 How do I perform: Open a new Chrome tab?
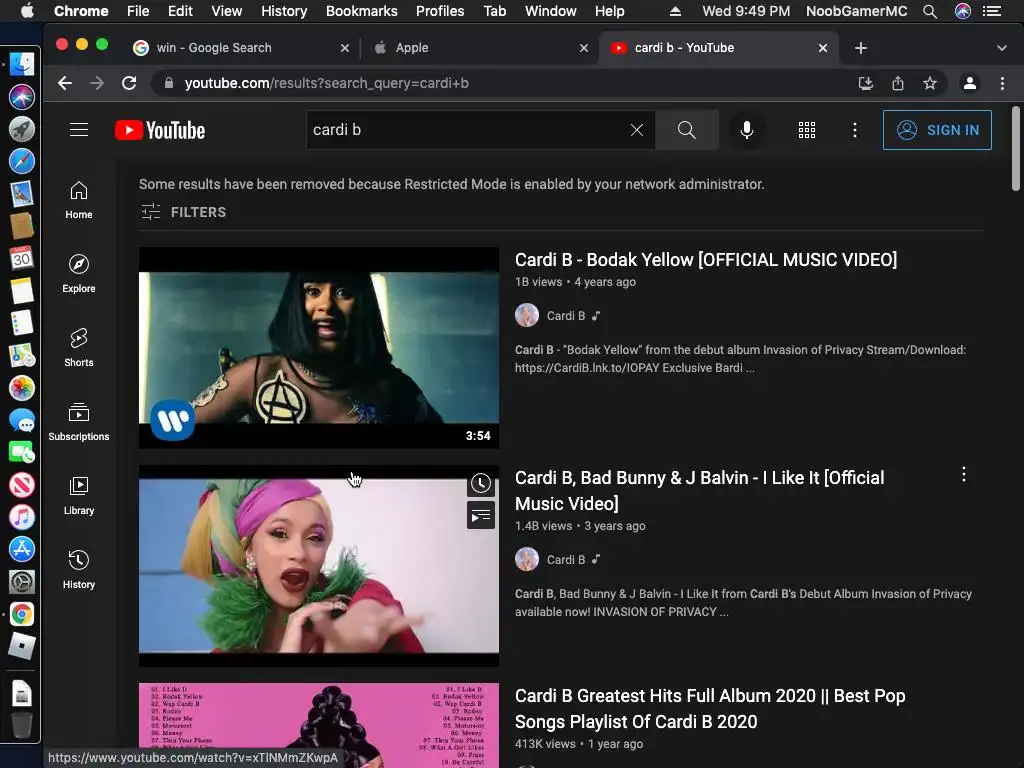pos(861,48)
